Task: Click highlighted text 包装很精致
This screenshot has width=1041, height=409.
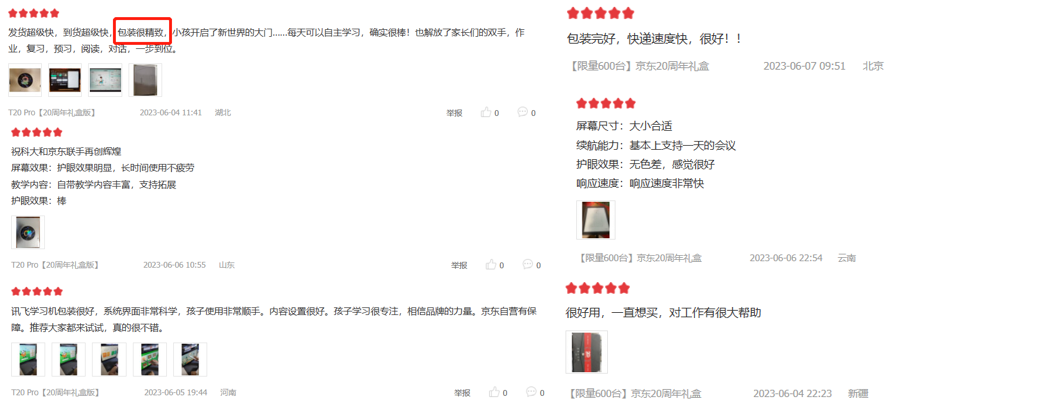Action: click(142, 32)
